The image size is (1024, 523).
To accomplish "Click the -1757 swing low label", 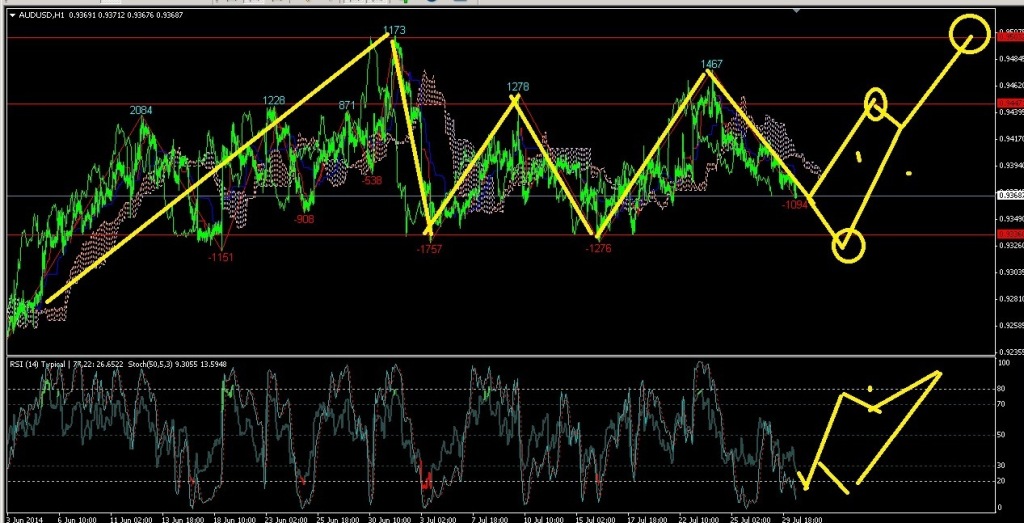I will (428, 247).
